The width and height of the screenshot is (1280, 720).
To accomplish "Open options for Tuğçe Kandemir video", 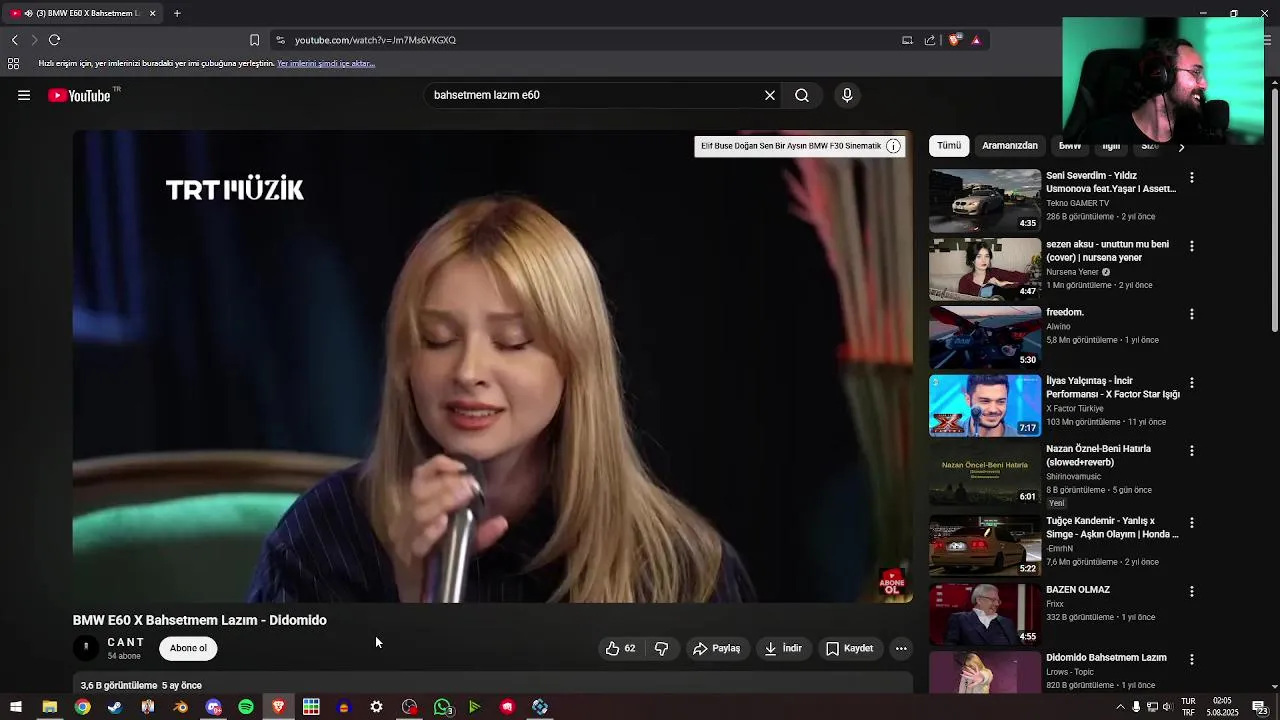I will pos(1191,523).
